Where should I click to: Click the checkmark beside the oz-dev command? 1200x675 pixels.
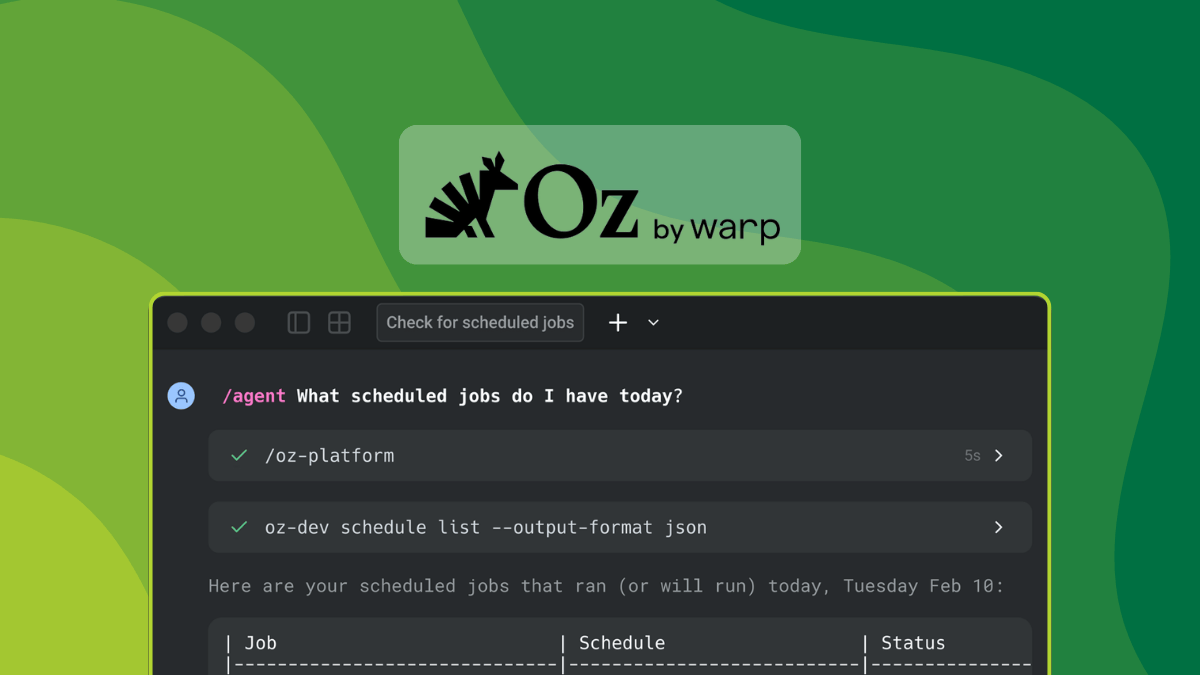tap(238, 527)
